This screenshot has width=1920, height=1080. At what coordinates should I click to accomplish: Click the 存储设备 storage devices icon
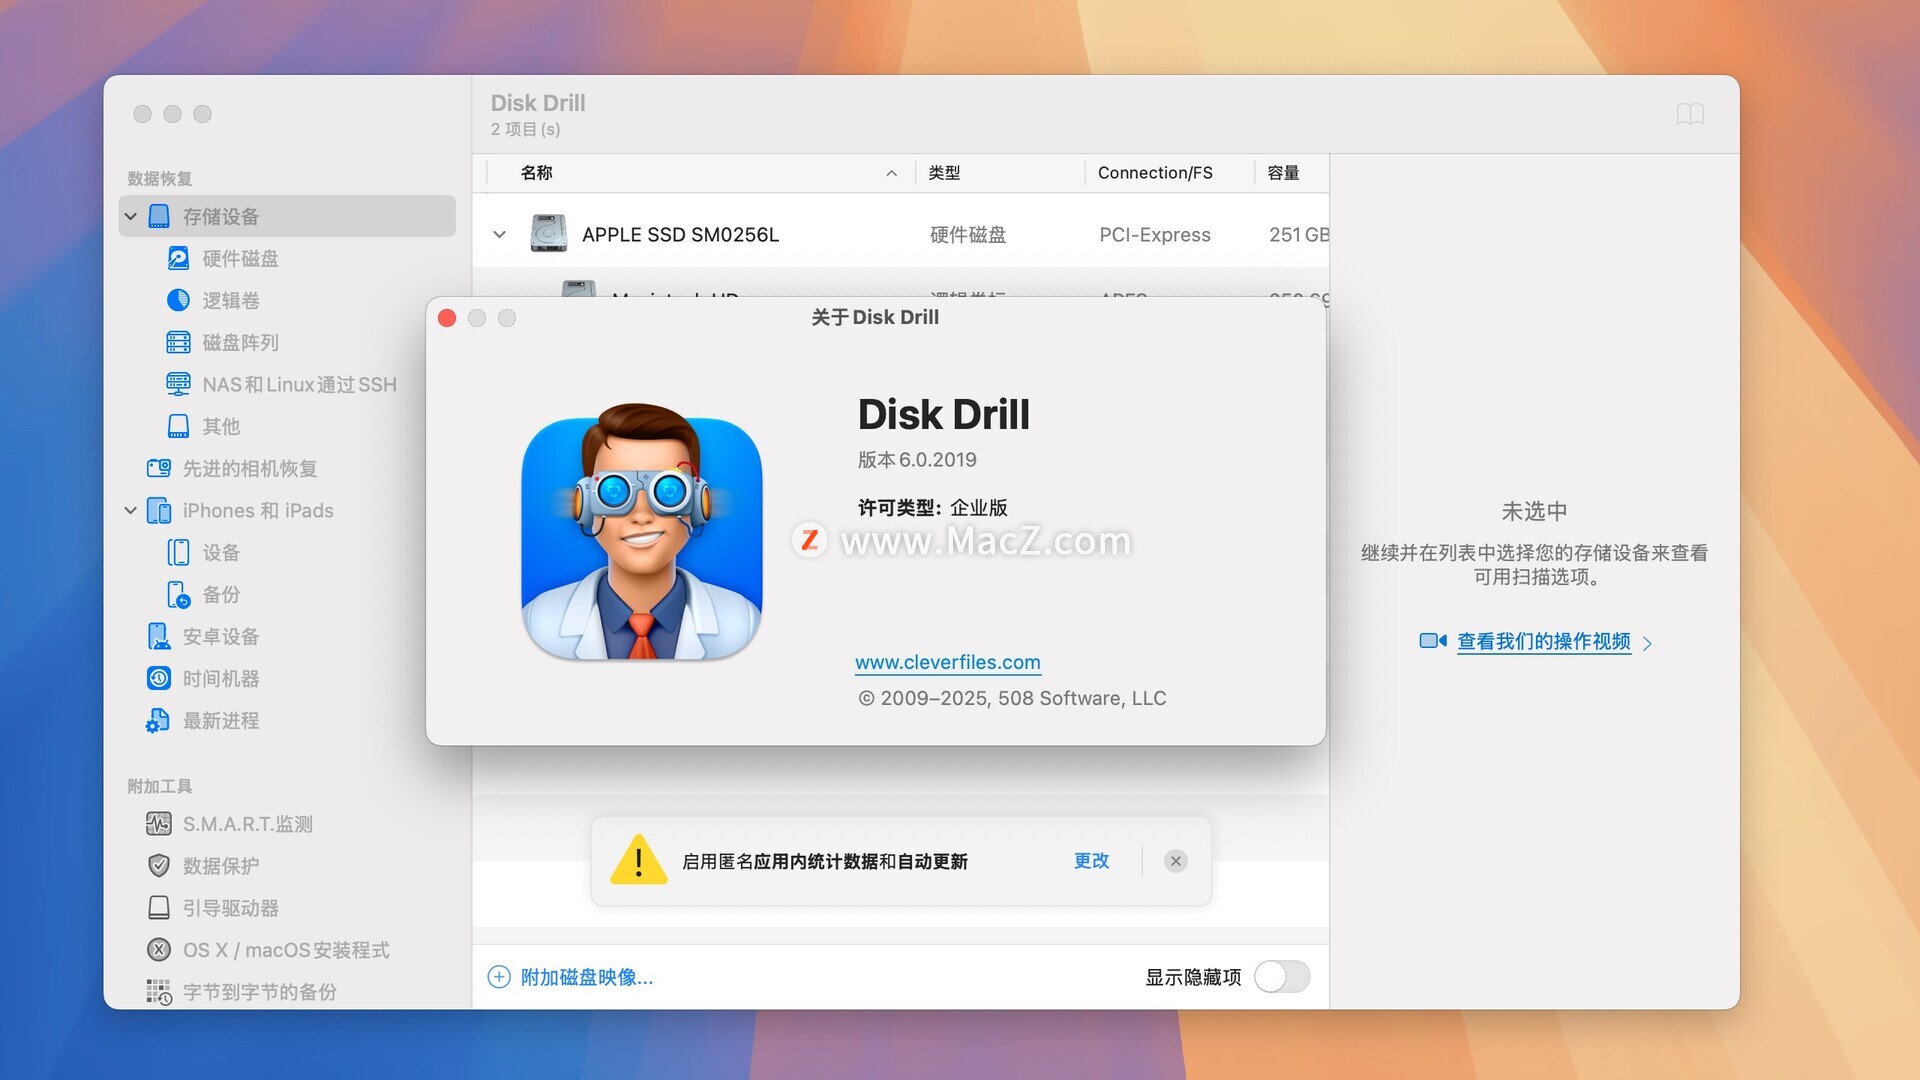click(x=158, y=217)
